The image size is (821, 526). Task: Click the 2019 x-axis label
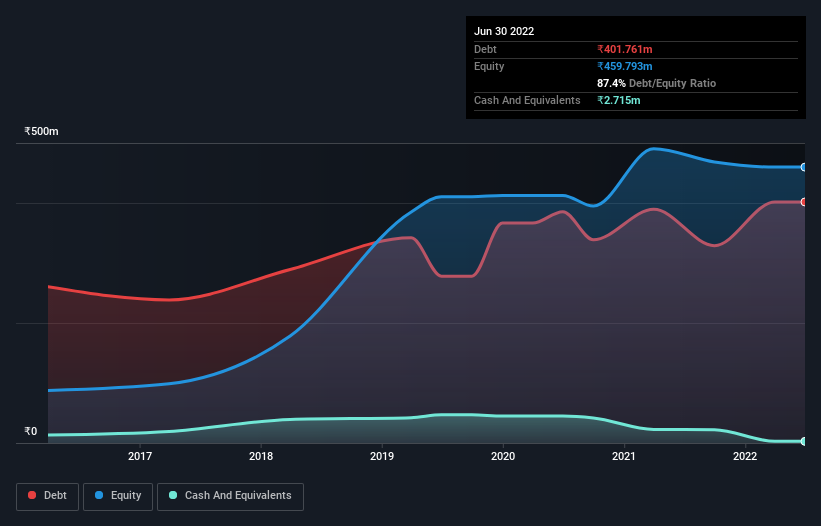tap(382, 456)
